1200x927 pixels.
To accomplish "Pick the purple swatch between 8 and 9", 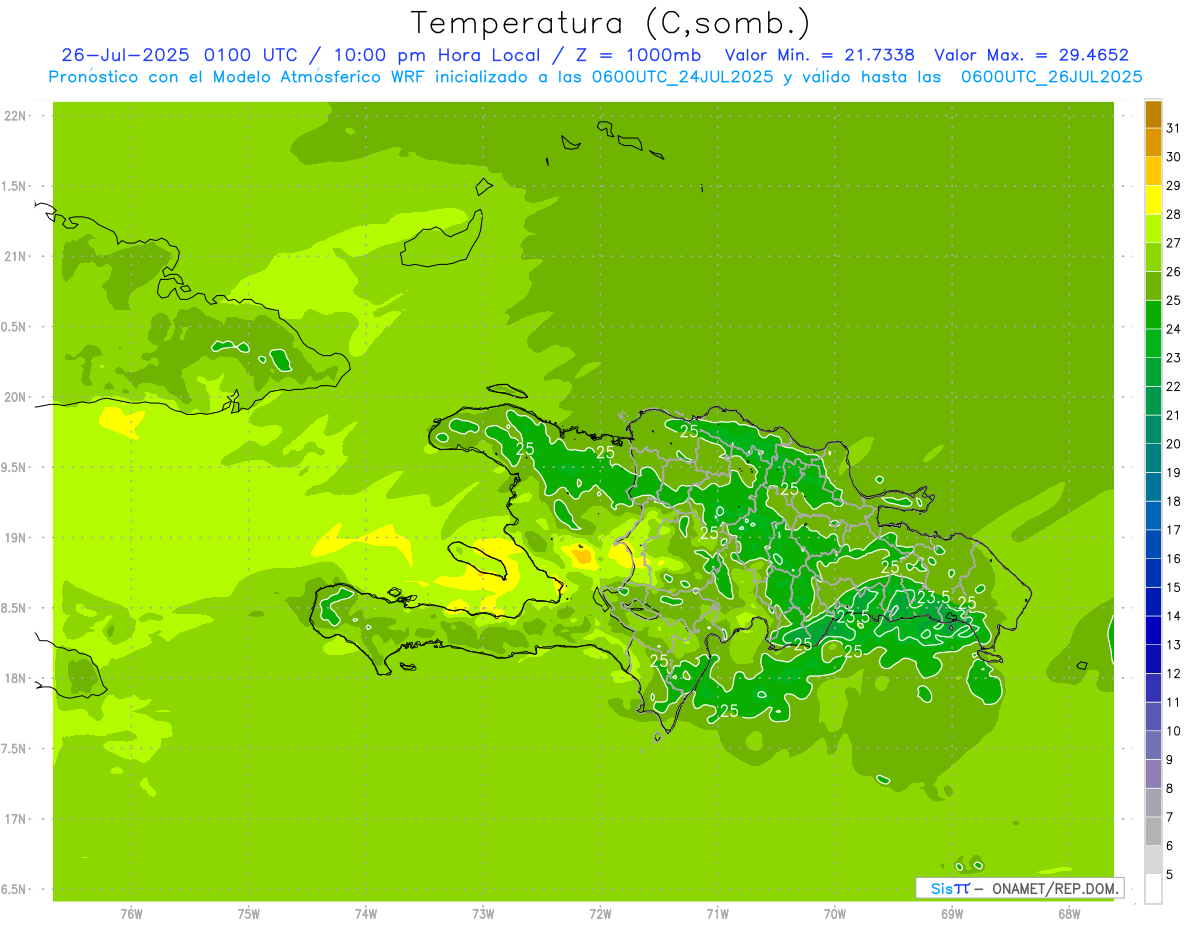I will [x=1153, y=774].
